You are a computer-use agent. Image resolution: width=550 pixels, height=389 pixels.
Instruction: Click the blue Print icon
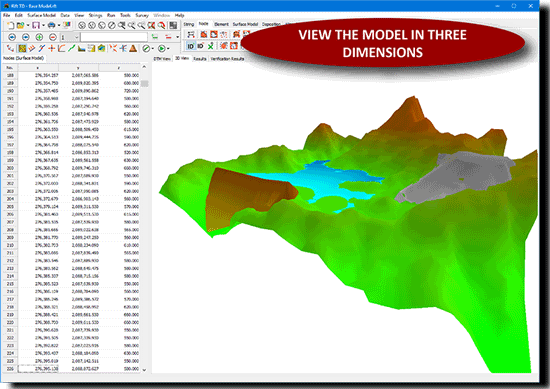click(51, 25)
